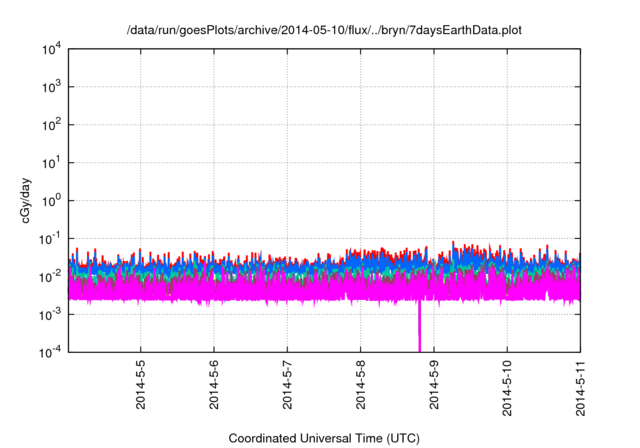The width and height of the screenshot is (640, 448).
Task: Click the 10^2 y-axis tick label
Action: [x=51, y=125]
